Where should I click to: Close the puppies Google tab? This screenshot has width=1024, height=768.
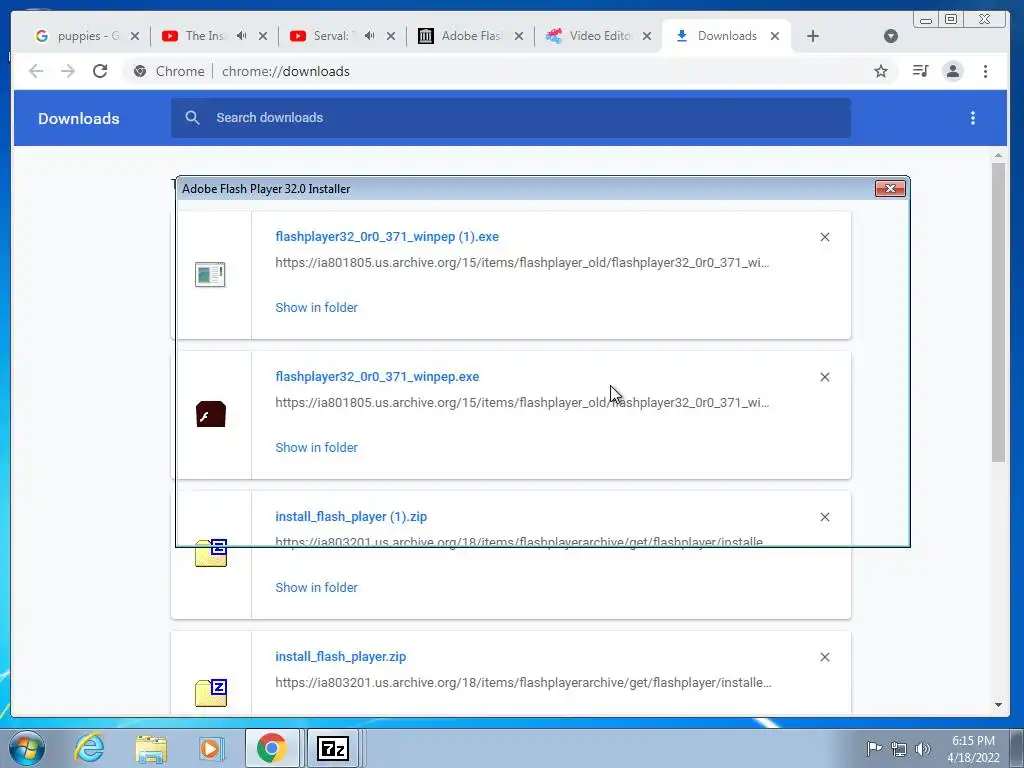click(135, 36)
